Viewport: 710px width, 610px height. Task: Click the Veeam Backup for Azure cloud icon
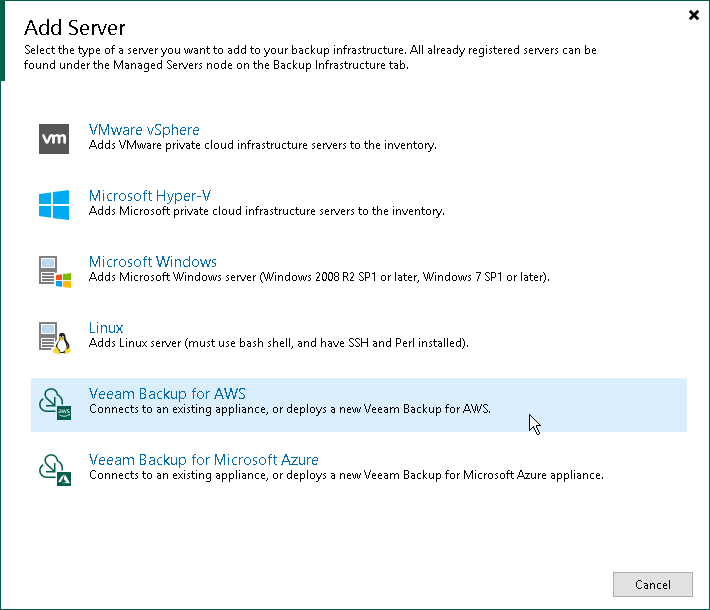(55, 470)
